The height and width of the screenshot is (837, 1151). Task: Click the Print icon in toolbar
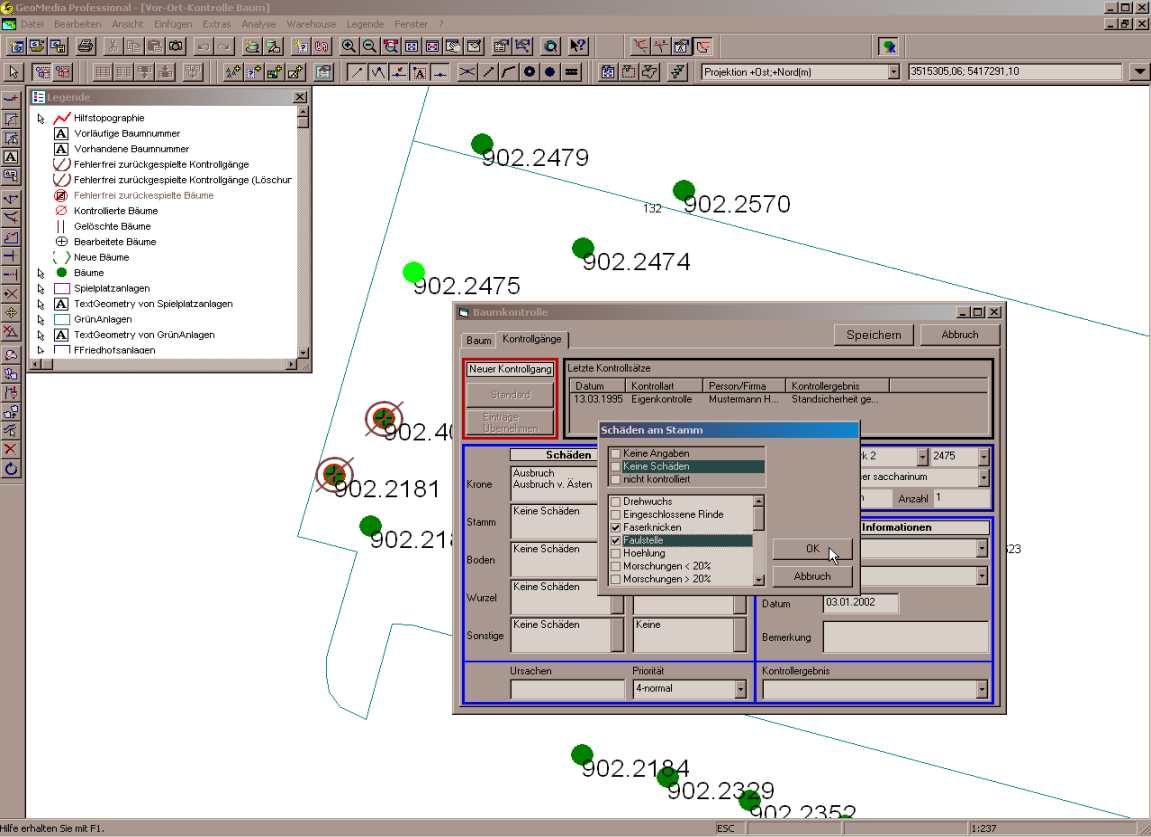tap(86, 46)
